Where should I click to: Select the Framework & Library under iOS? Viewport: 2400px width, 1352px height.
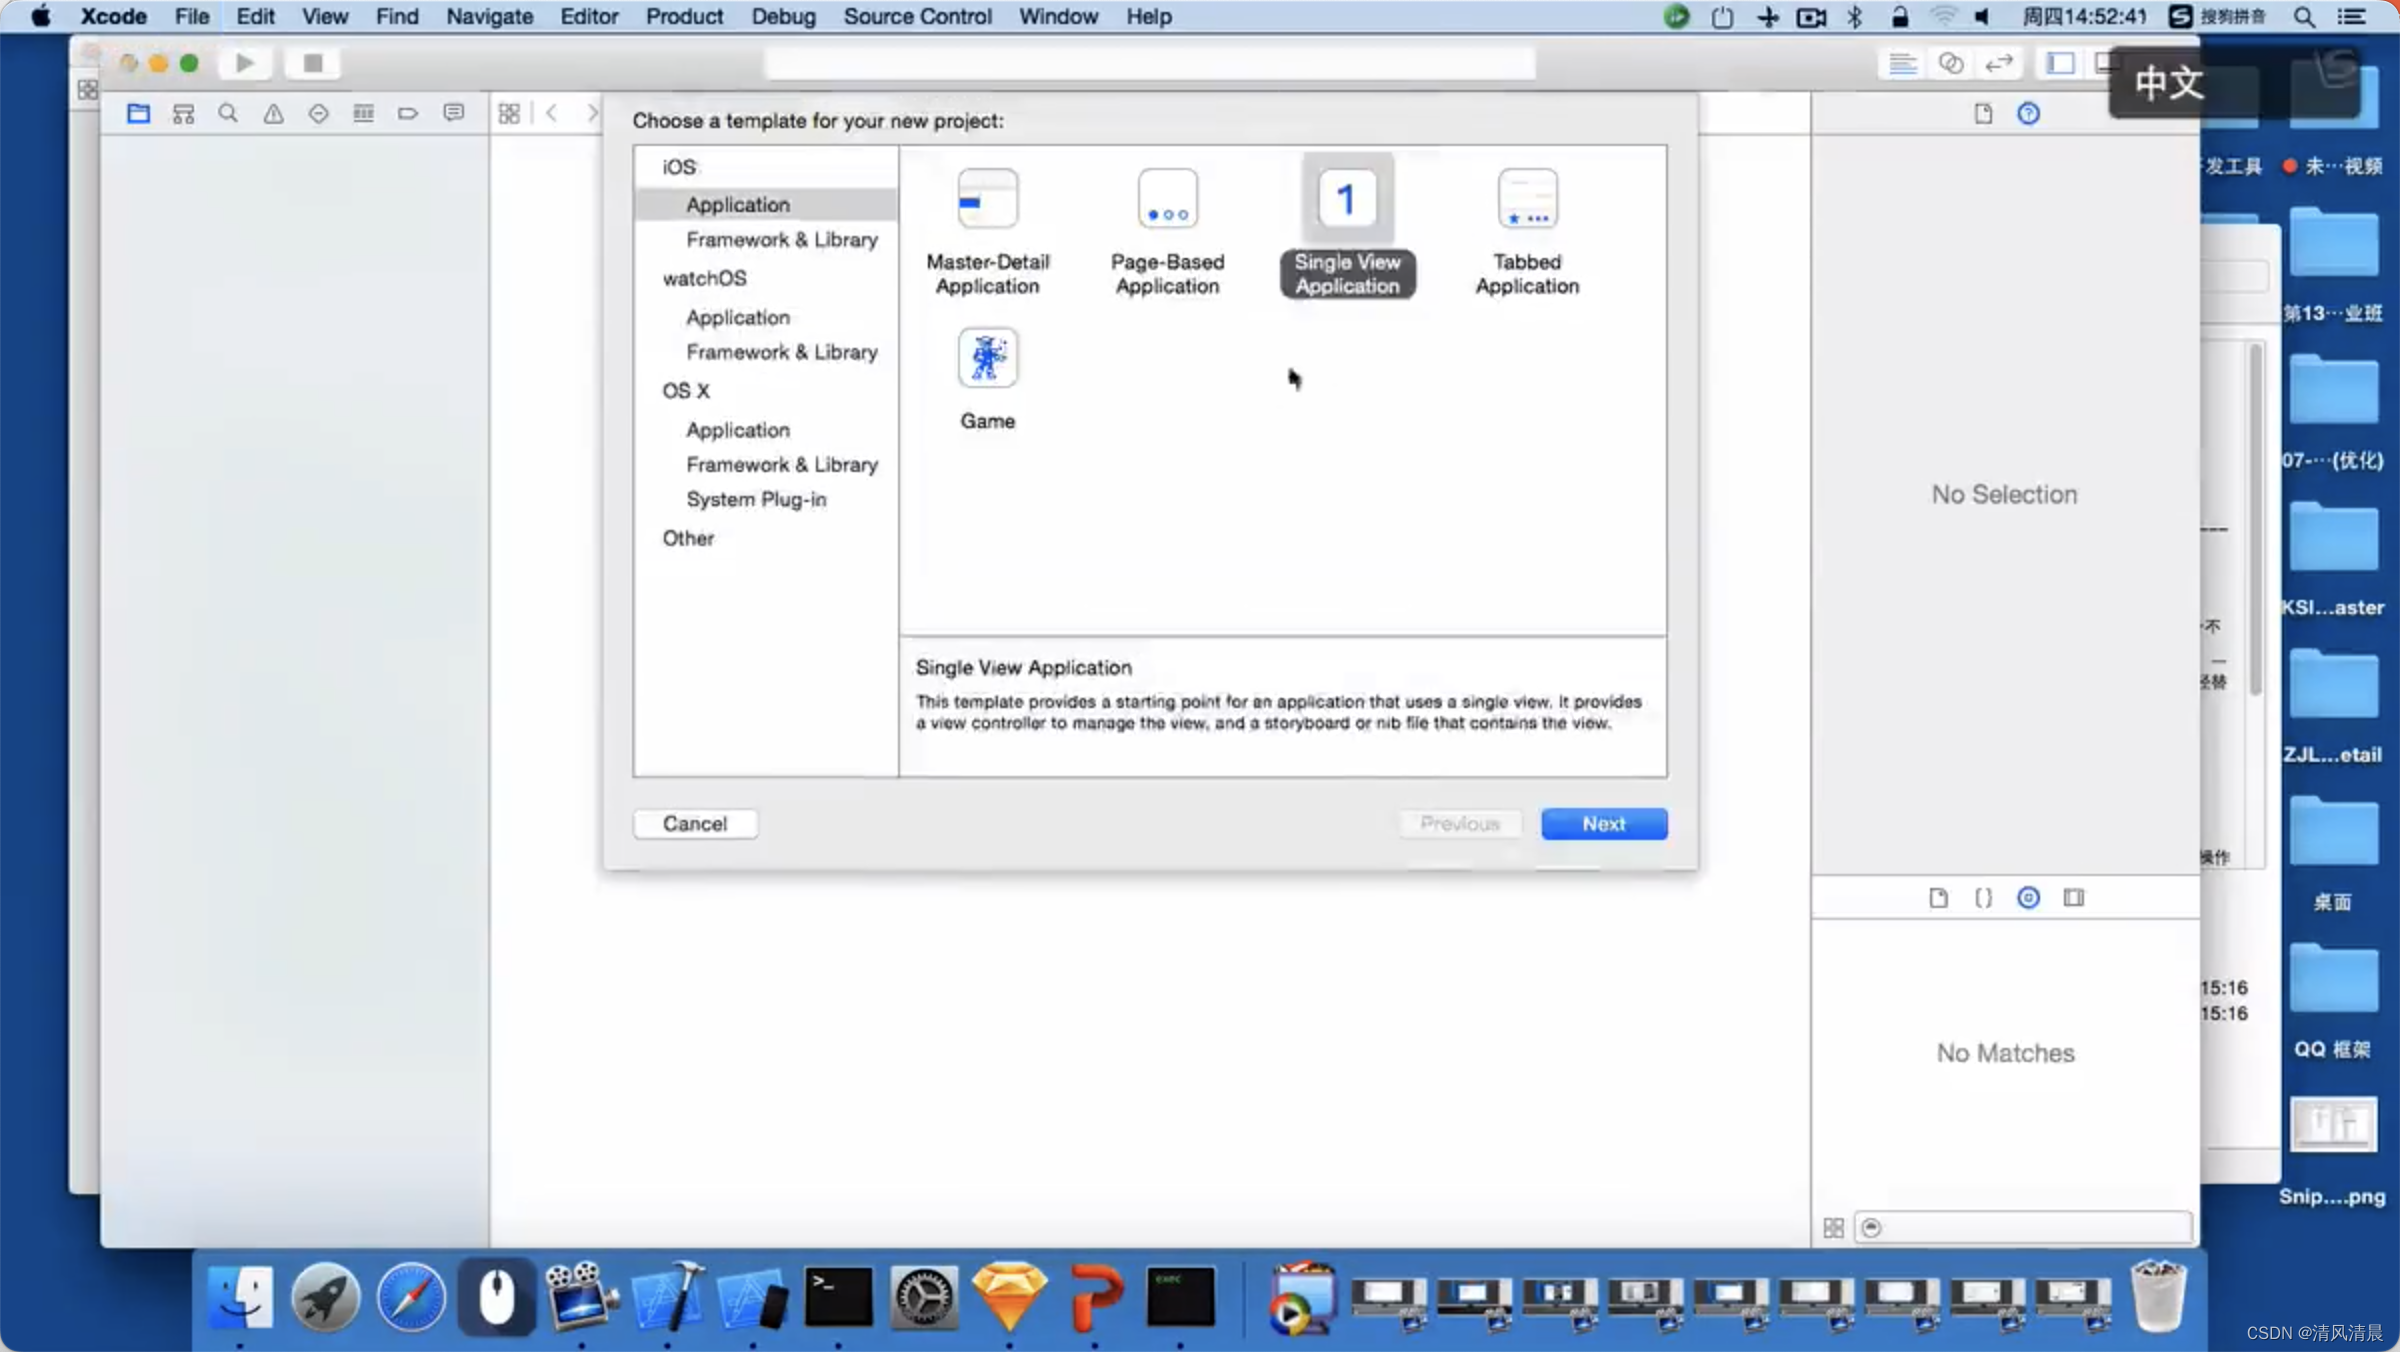(x=780, y=239)
